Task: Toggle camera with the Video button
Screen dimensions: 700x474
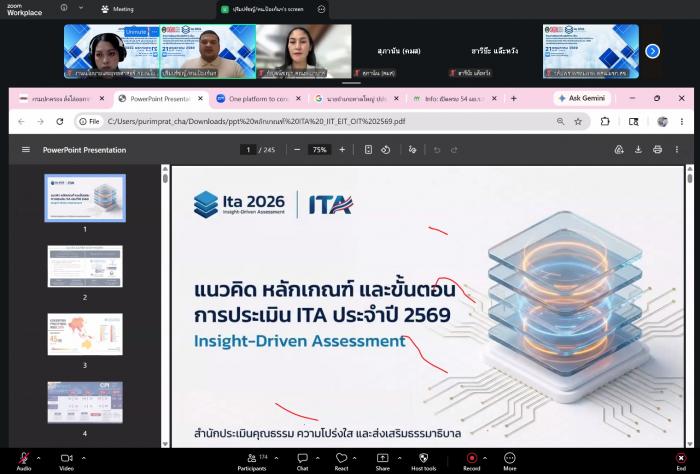Action: pos(67,461)
